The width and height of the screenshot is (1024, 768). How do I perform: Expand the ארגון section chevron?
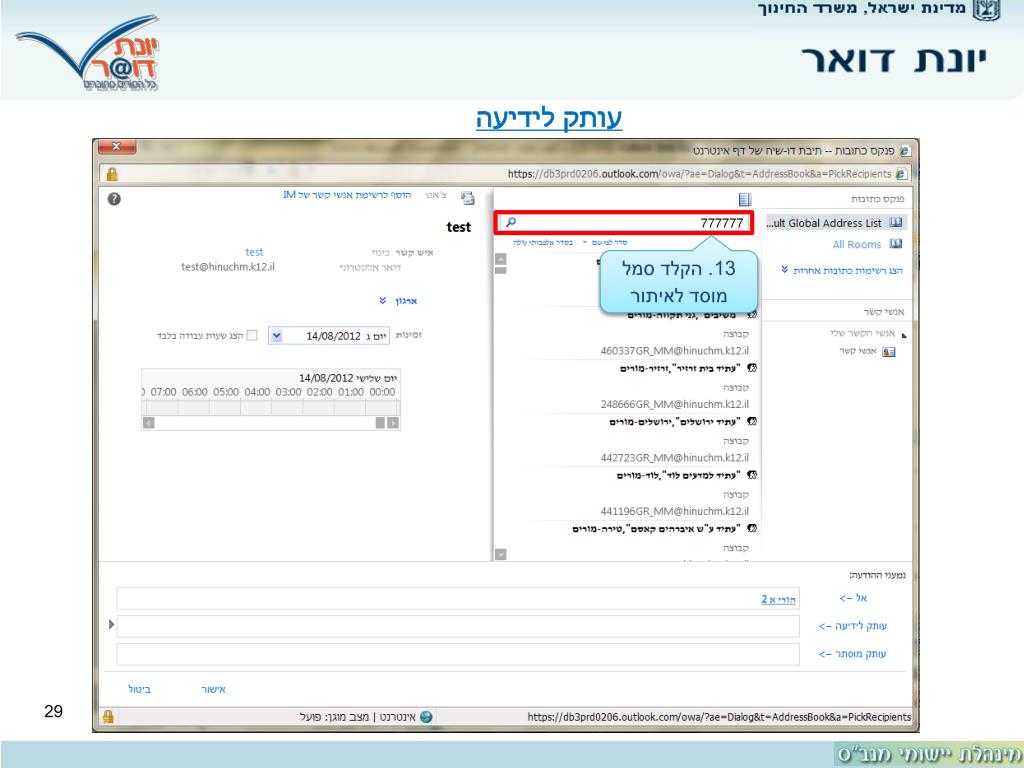tap(383, 300)
